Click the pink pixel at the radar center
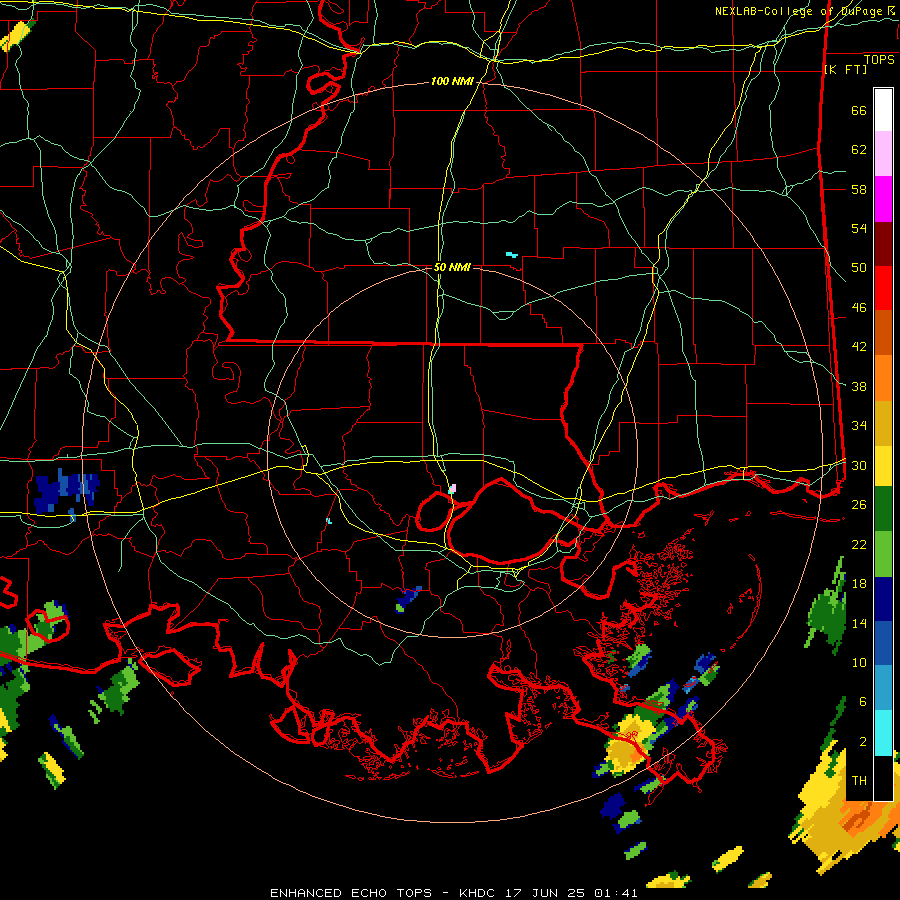 453,488
